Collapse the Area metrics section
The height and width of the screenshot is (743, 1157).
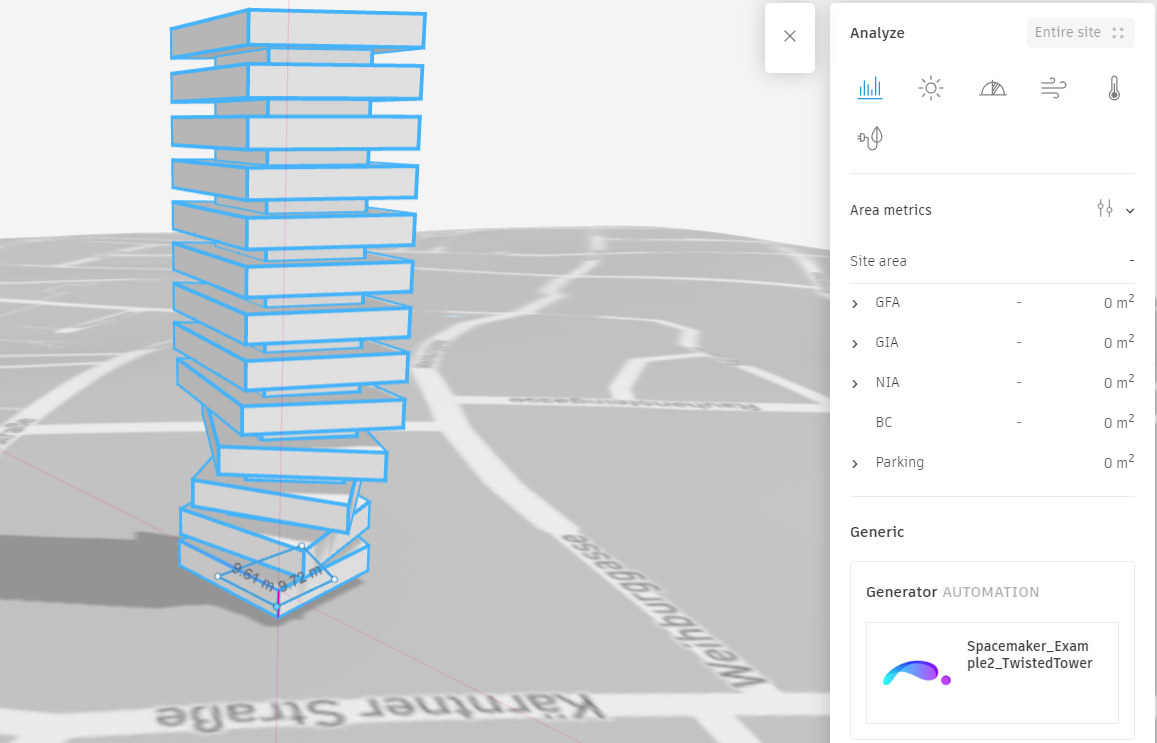point(1131,210)
